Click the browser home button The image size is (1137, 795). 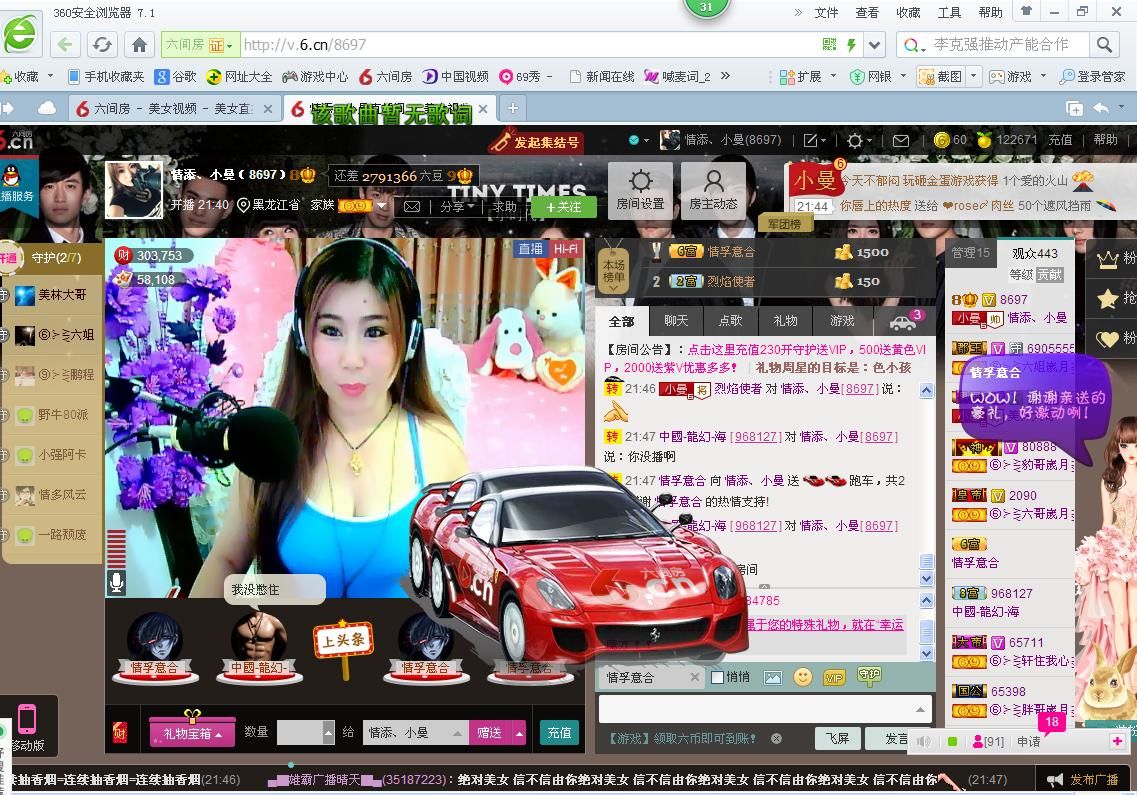pos(139,45)
